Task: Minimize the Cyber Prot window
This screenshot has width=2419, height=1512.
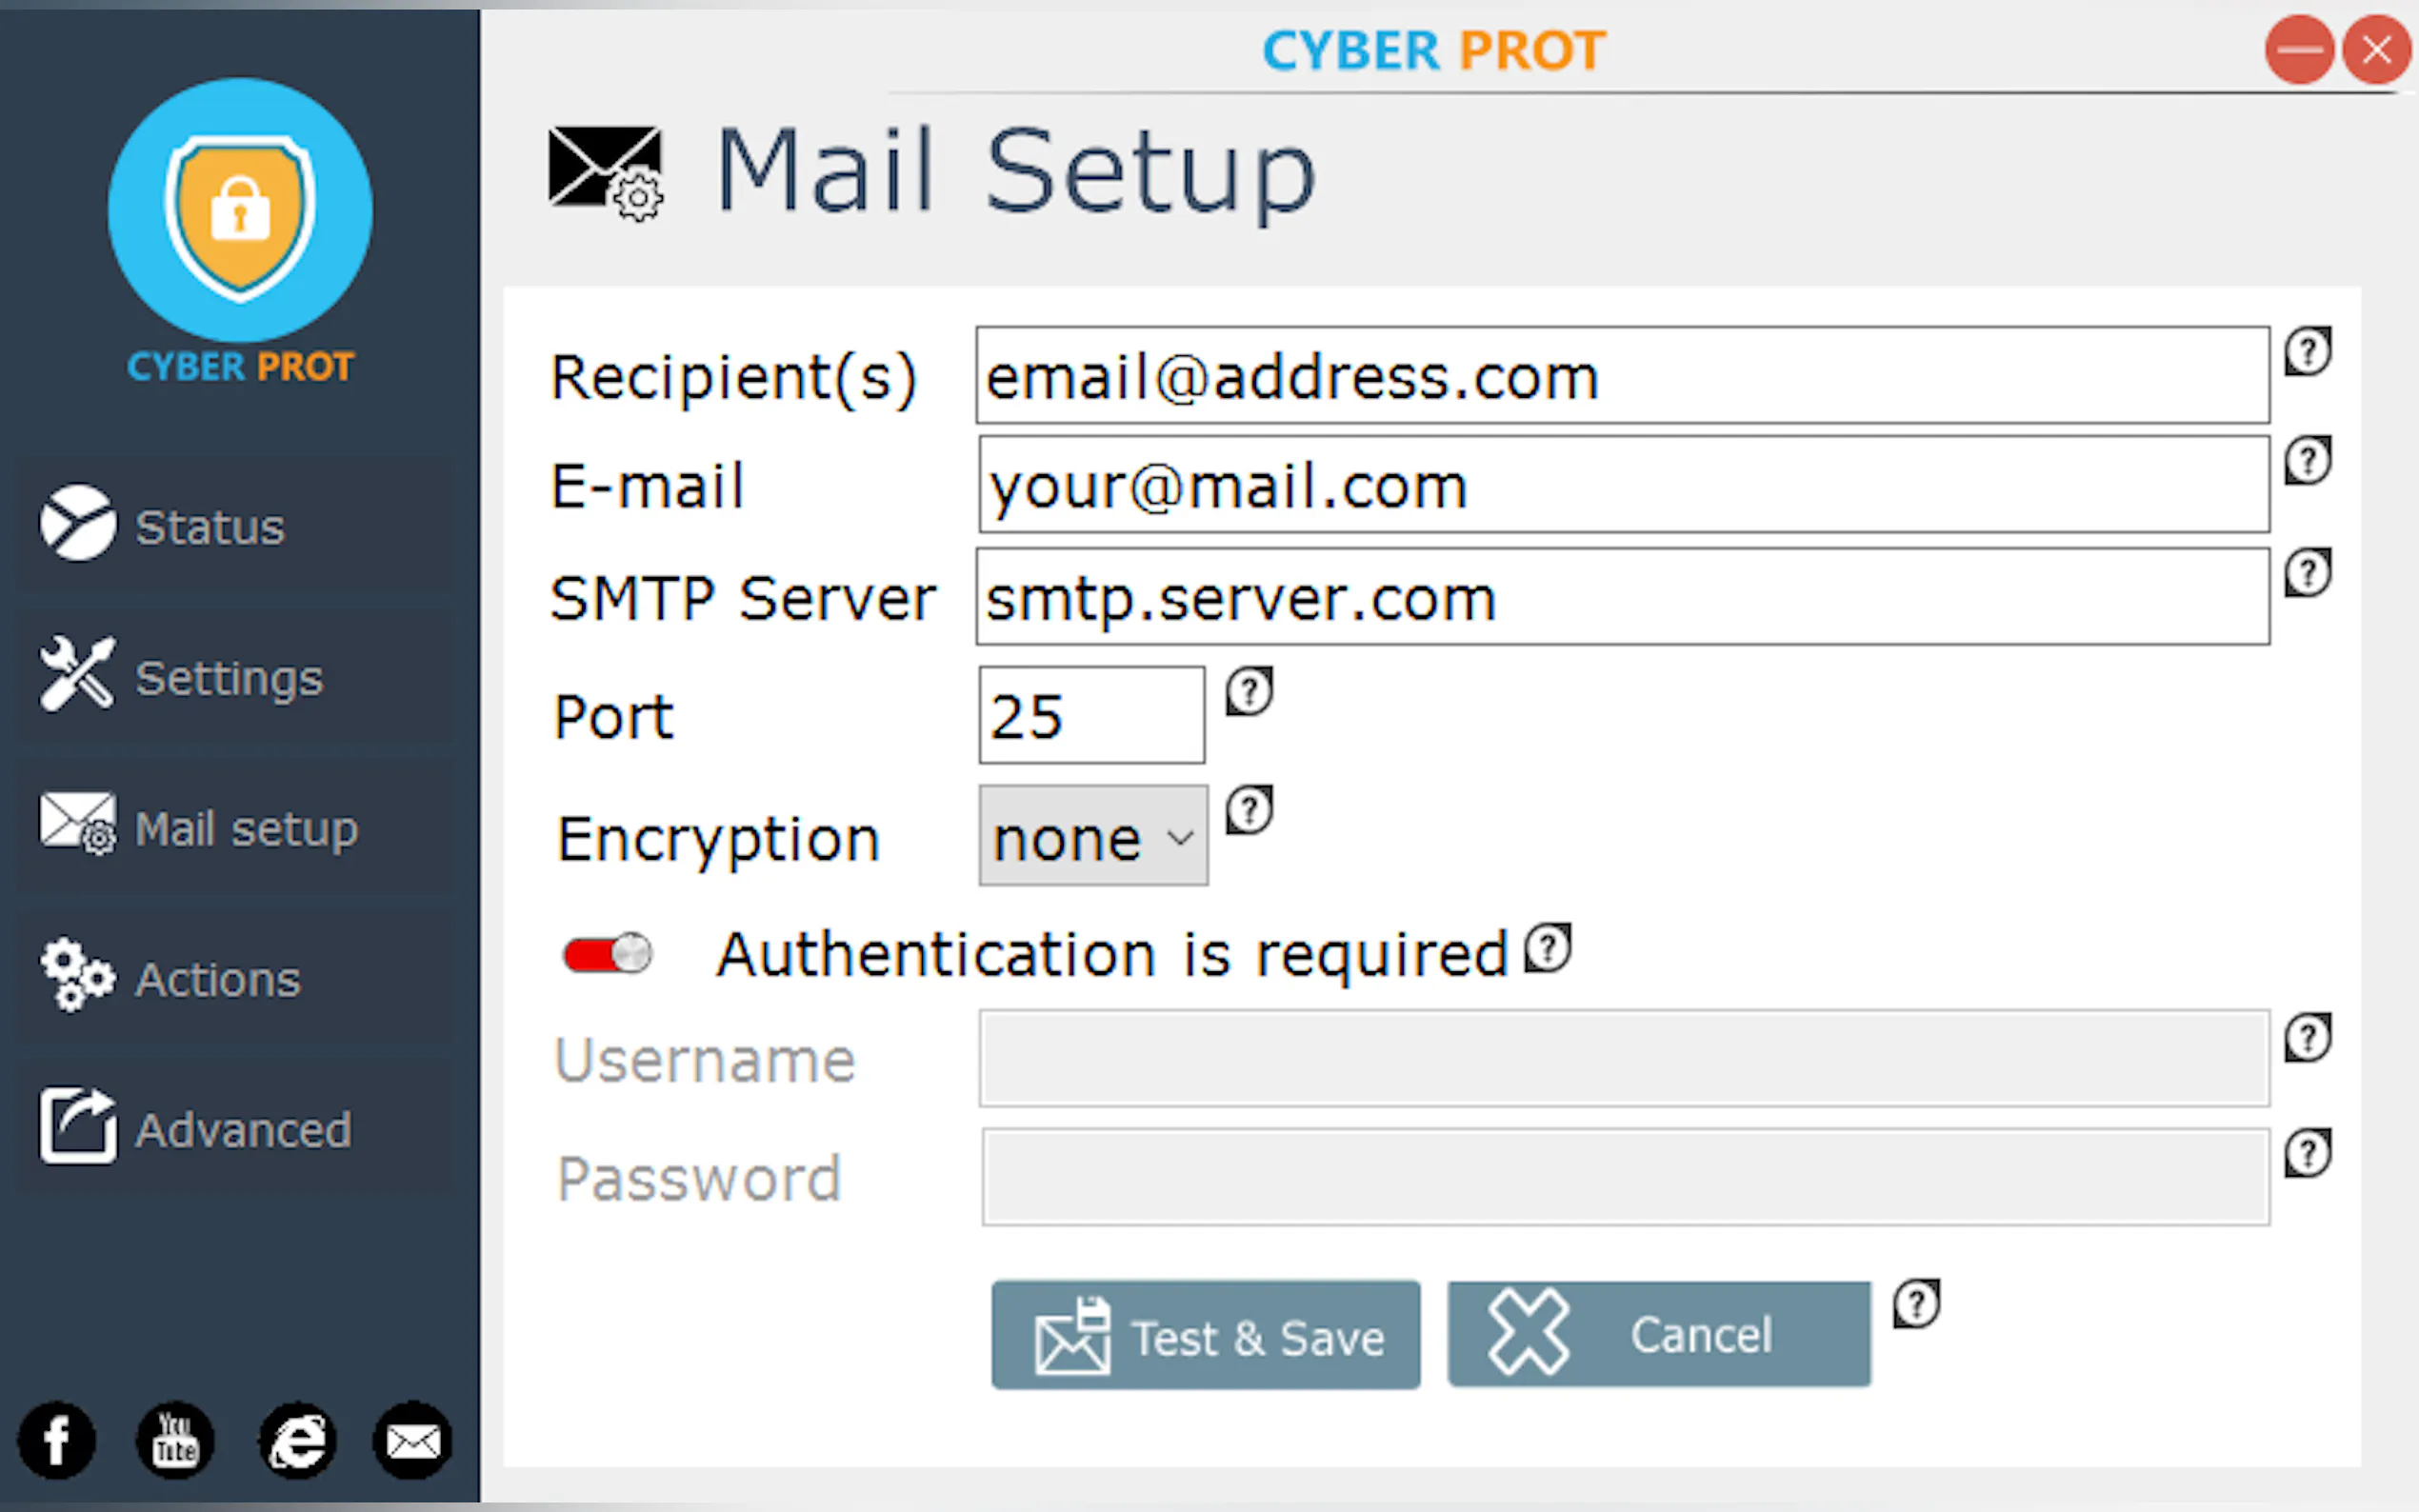Action: pyautogui.click(x=2299, y=50)
